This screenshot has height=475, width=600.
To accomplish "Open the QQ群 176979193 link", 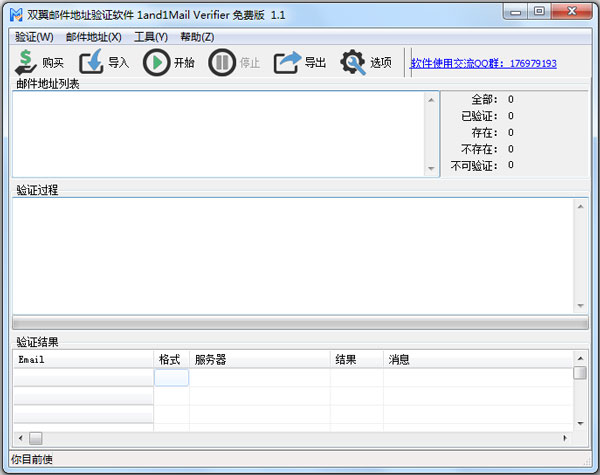I will (483, 64).
